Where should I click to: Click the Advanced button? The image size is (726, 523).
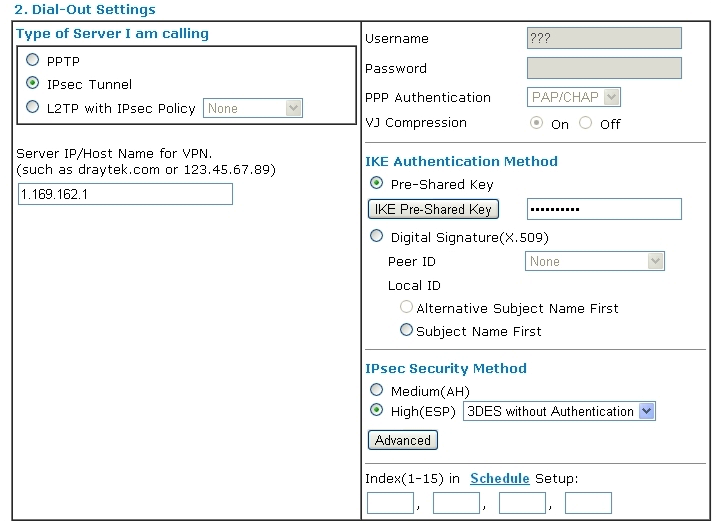pyautogui.click(x=402, y=440)
